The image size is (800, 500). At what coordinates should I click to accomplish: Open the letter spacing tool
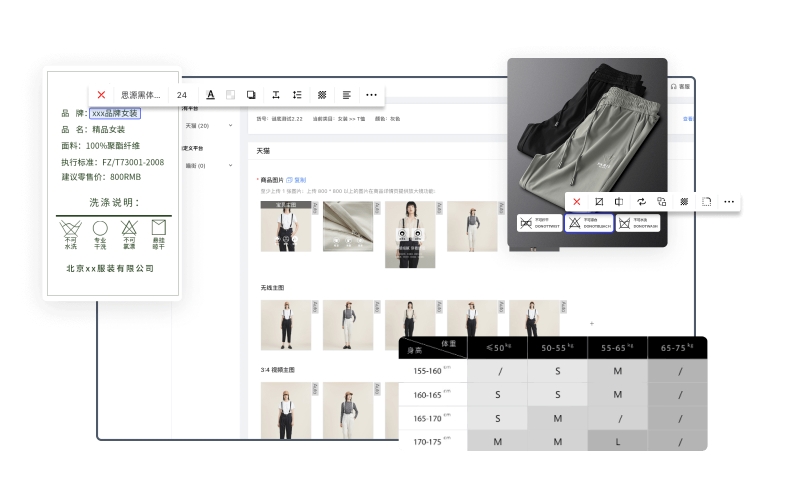(x=275, y=95)
